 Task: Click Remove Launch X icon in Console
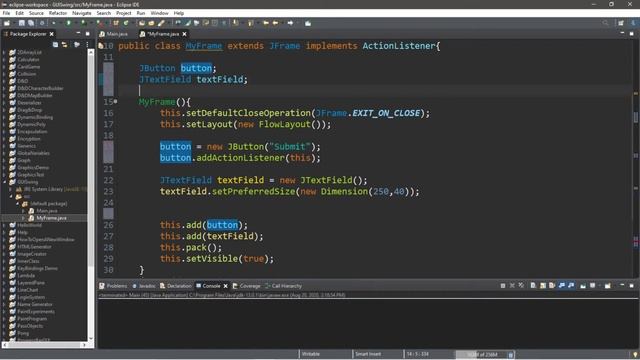point(512,286)
